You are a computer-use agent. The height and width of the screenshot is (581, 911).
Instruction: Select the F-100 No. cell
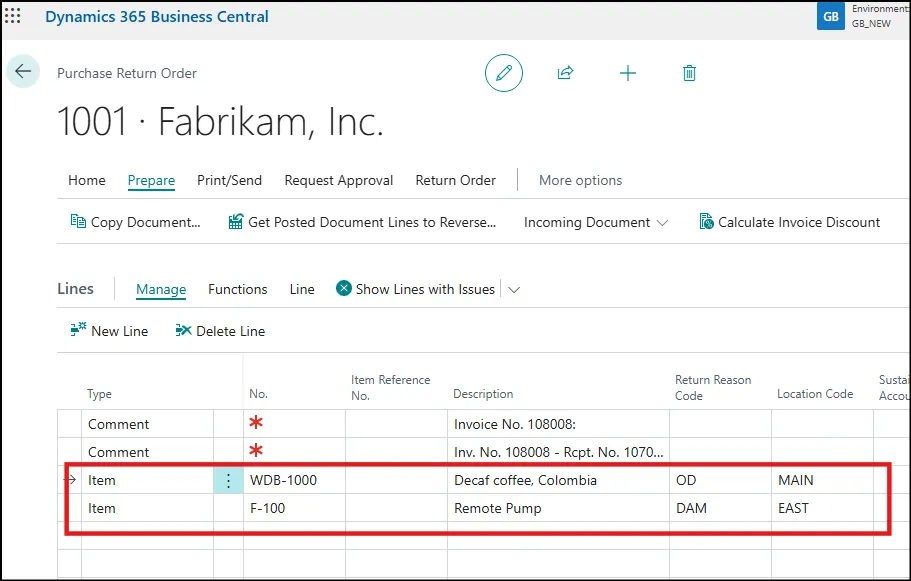click(294, 508)
